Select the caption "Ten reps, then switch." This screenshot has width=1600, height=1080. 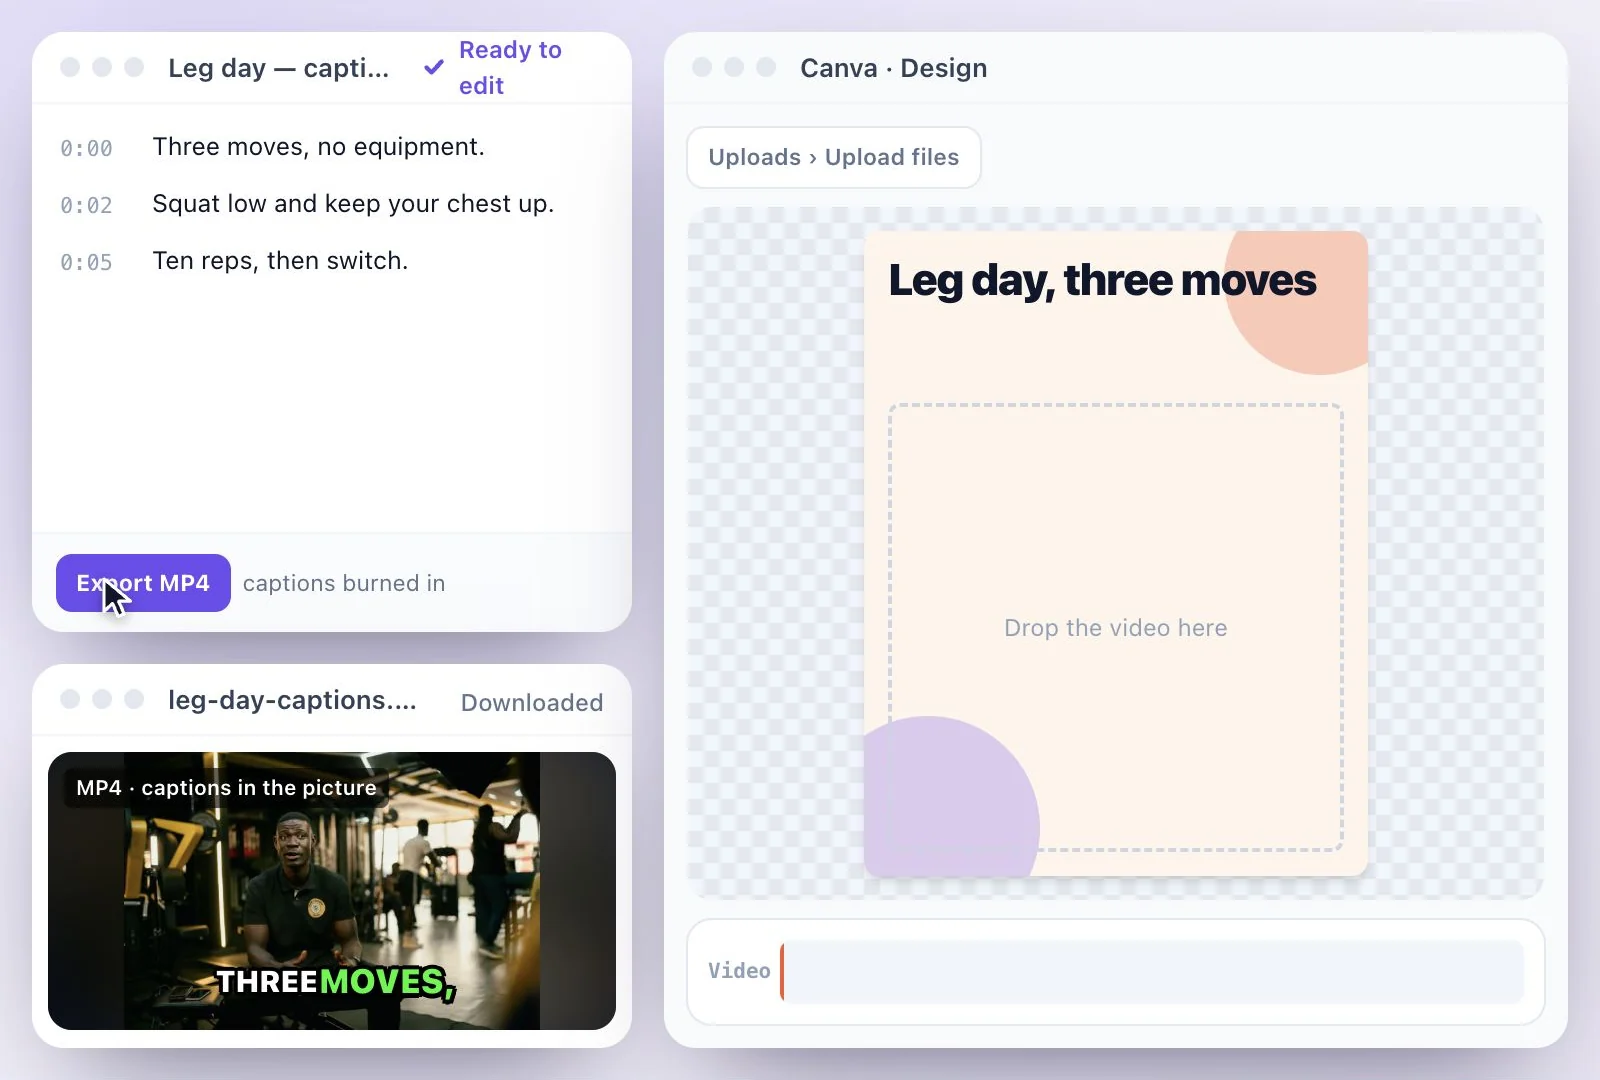click(x=280, y=261)
